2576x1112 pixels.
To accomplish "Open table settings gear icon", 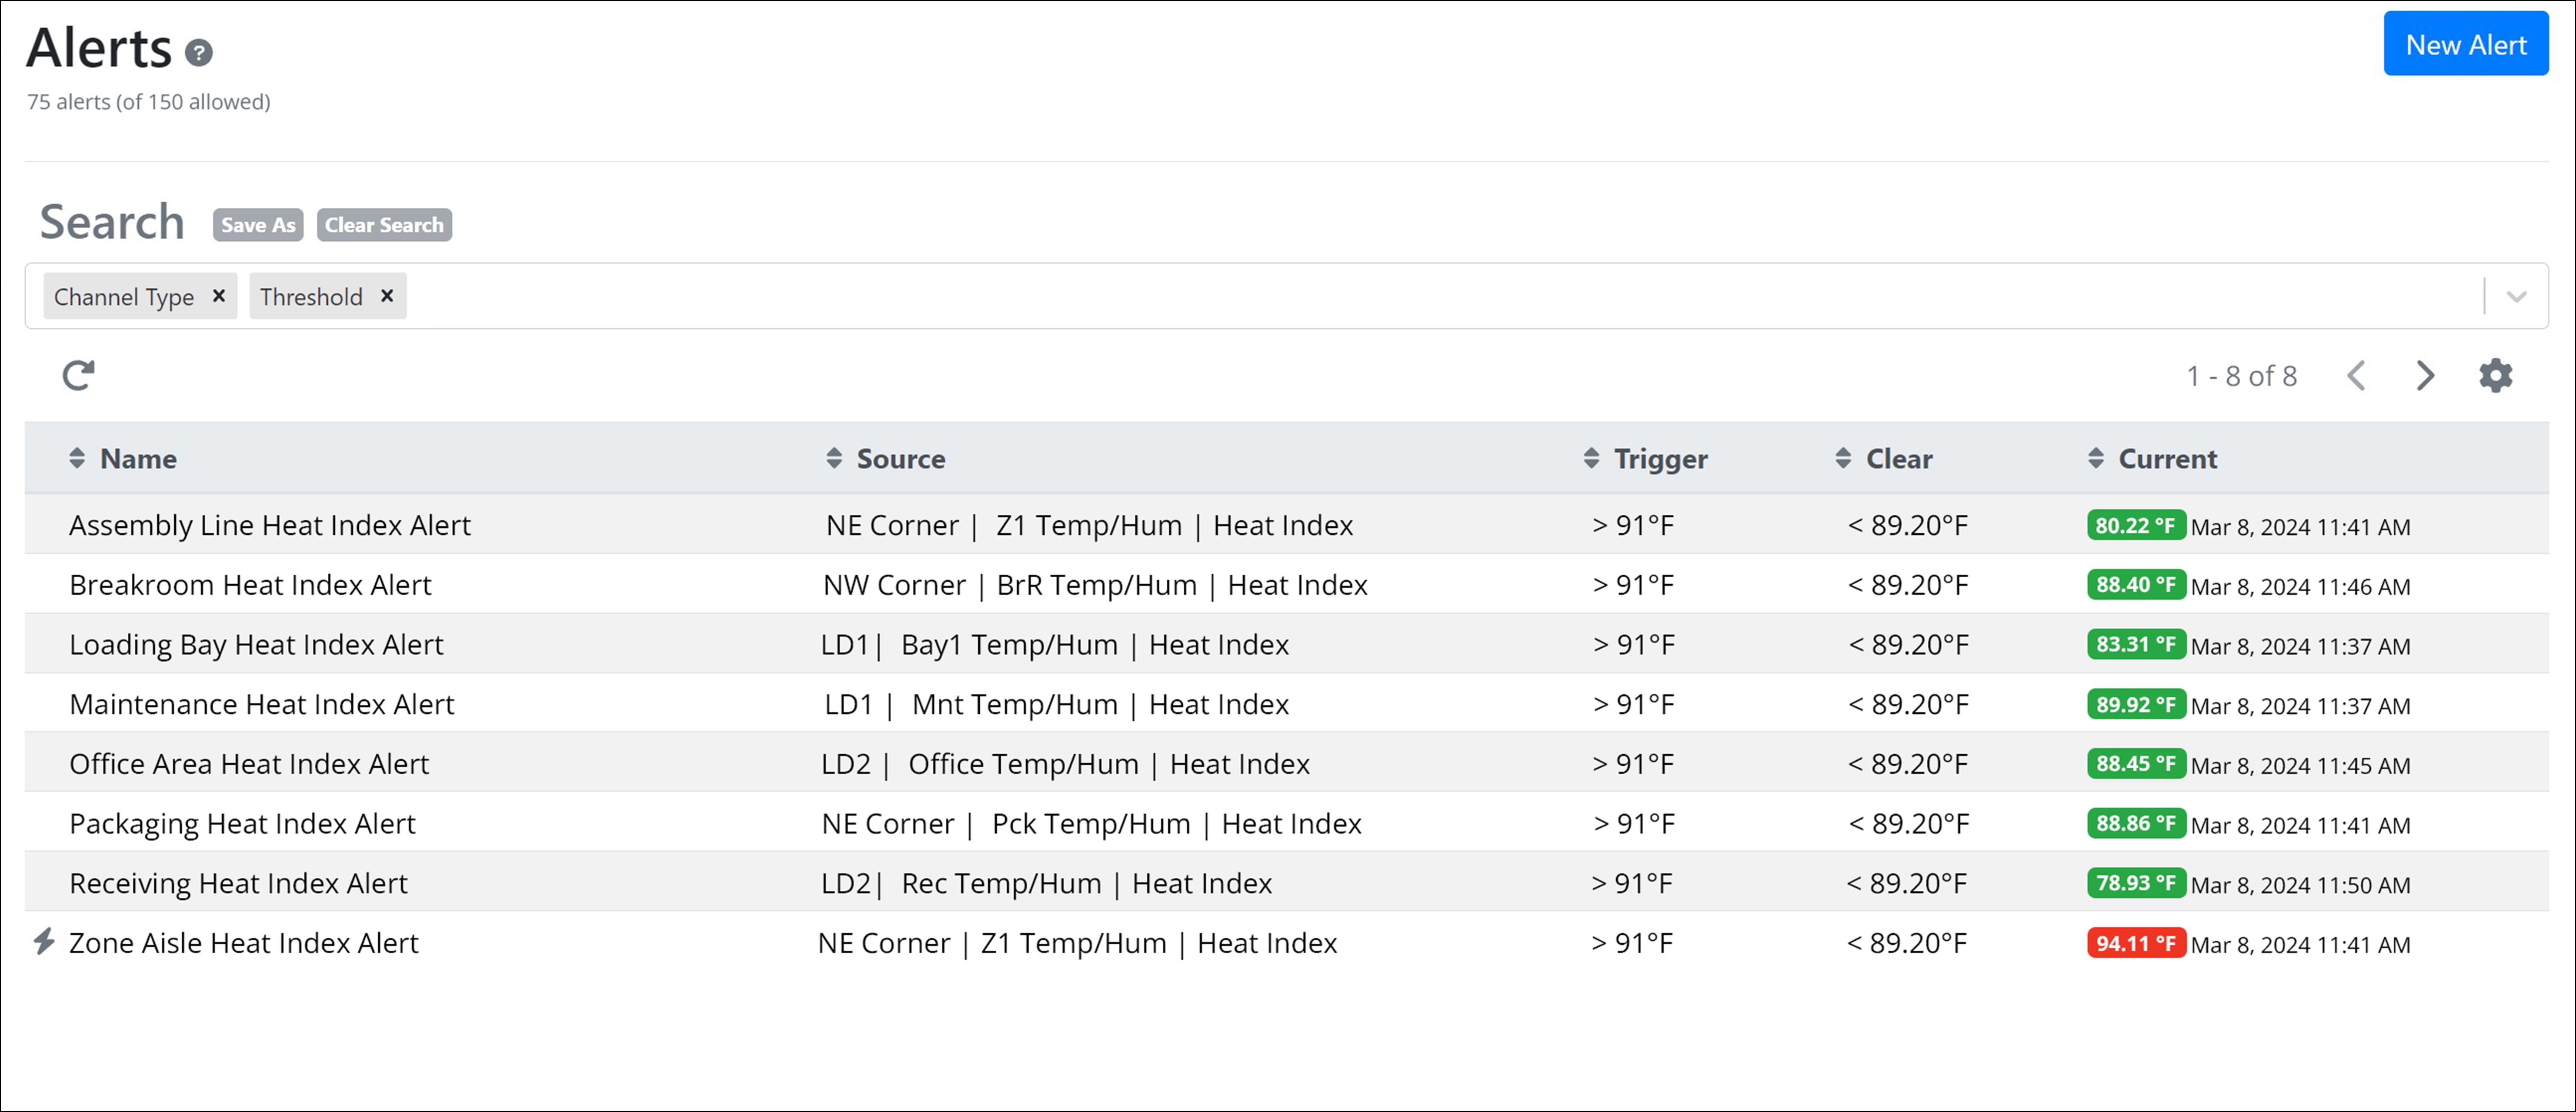I will pyautogui.click(x=2495, y=375).
